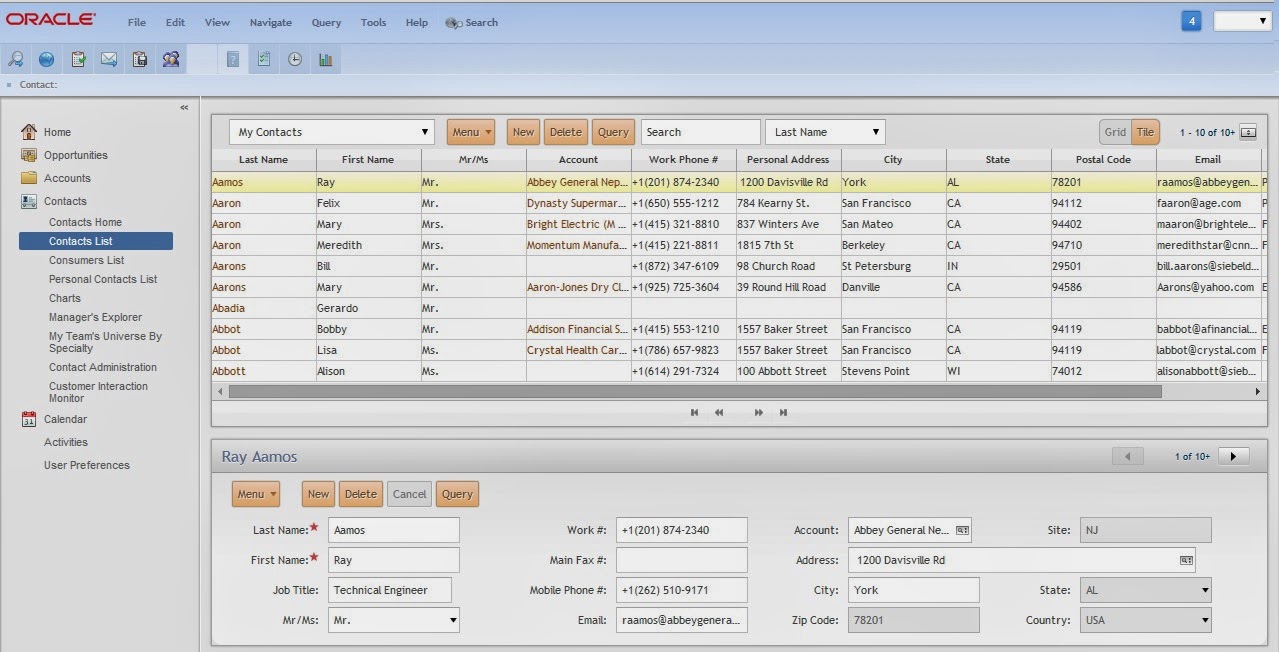Open Consumers List in sidebar
This screenshot has width=1279, height=652.
click(x=87, y=260)
